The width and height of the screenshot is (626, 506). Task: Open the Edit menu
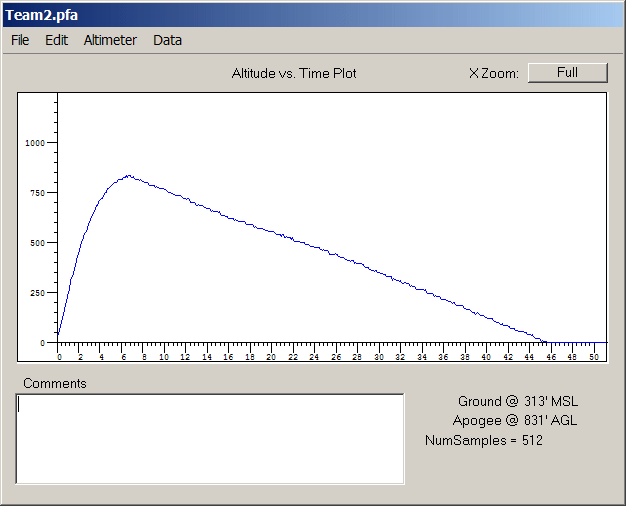(56, 41)
